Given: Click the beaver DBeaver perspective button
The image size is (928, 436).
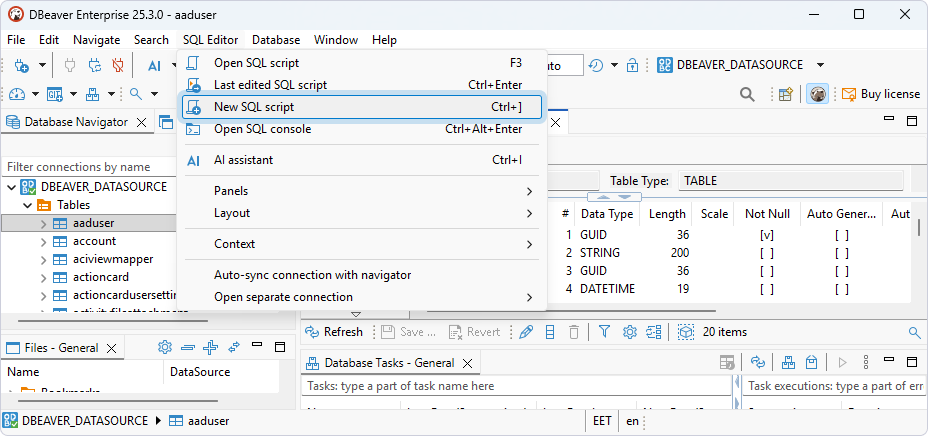Looking at the screenshot, I should [817, 94].
